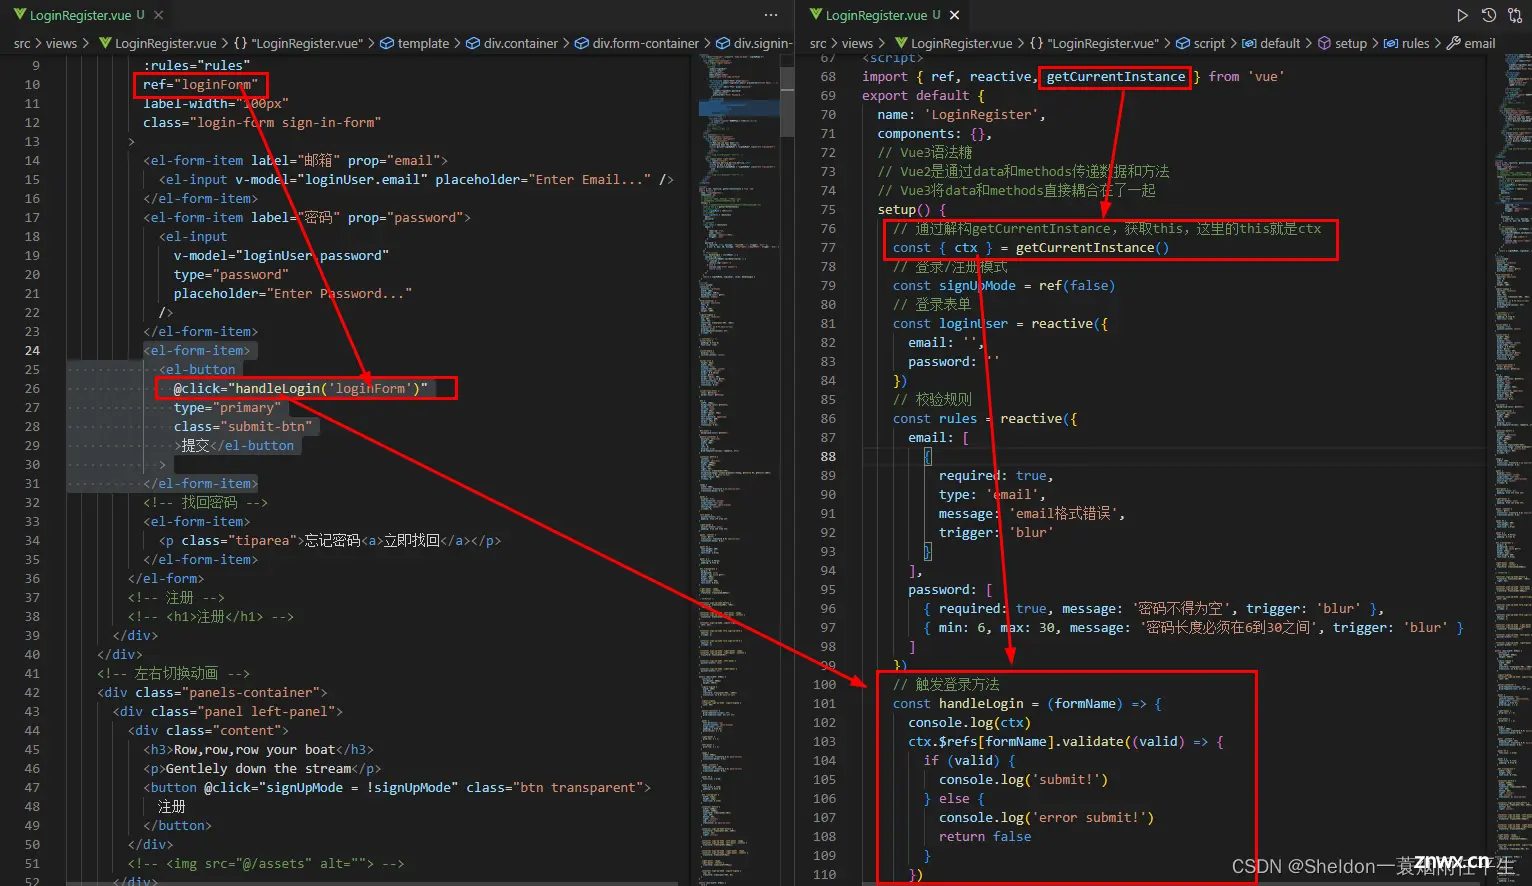Image resolution: width=1532 pixels, height=886 pixels.
Task: Click the 'setup() {' line
Action: pyautogui.click(x=912, y=210)
